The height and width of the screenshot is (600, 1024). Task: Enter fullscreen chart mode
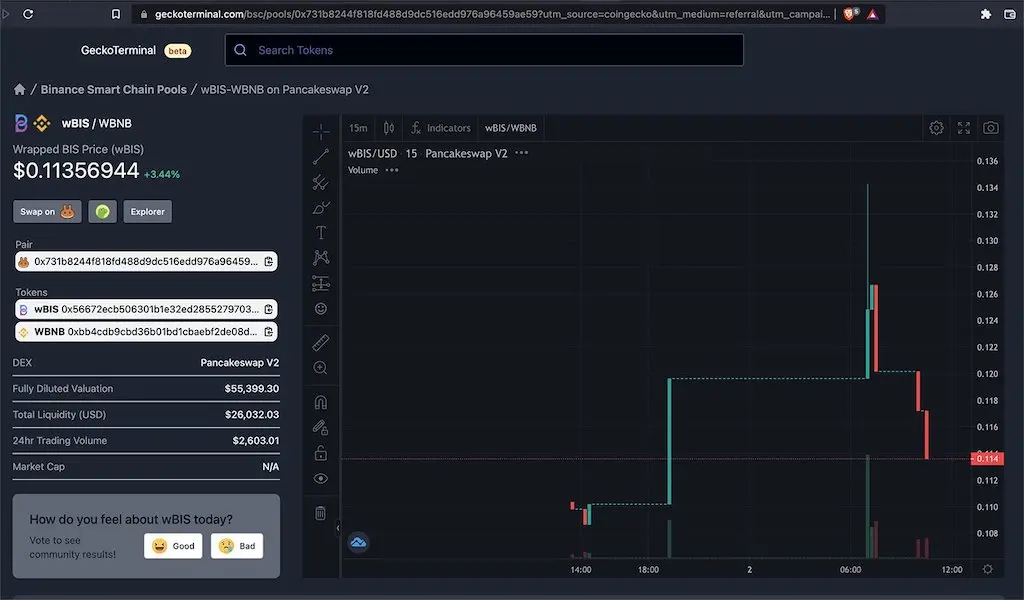click(x=964, y=128)
